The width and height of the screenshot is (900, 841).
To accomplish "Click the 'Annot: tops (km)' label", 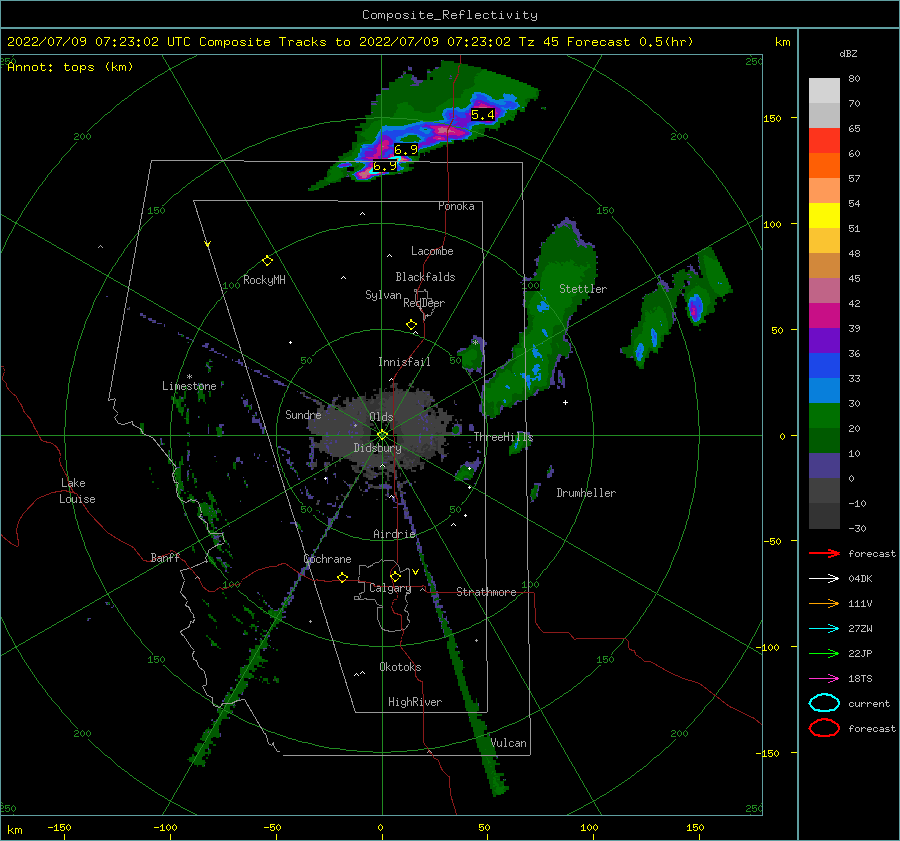I will (x=70, y=67).
